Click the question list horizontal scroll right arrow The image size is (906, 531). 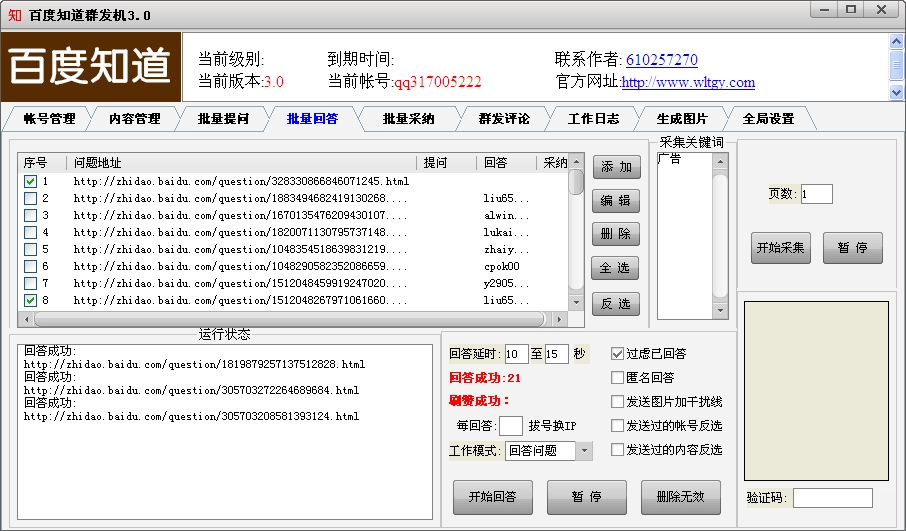click(559, 319)
